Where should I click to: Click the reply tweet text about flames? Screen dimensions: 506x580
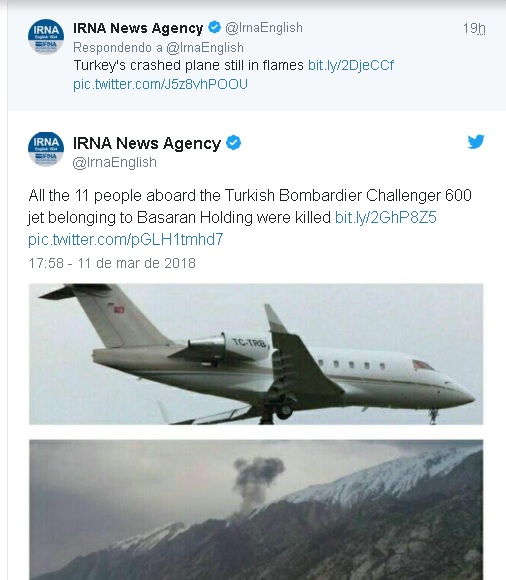pos(188,65)
